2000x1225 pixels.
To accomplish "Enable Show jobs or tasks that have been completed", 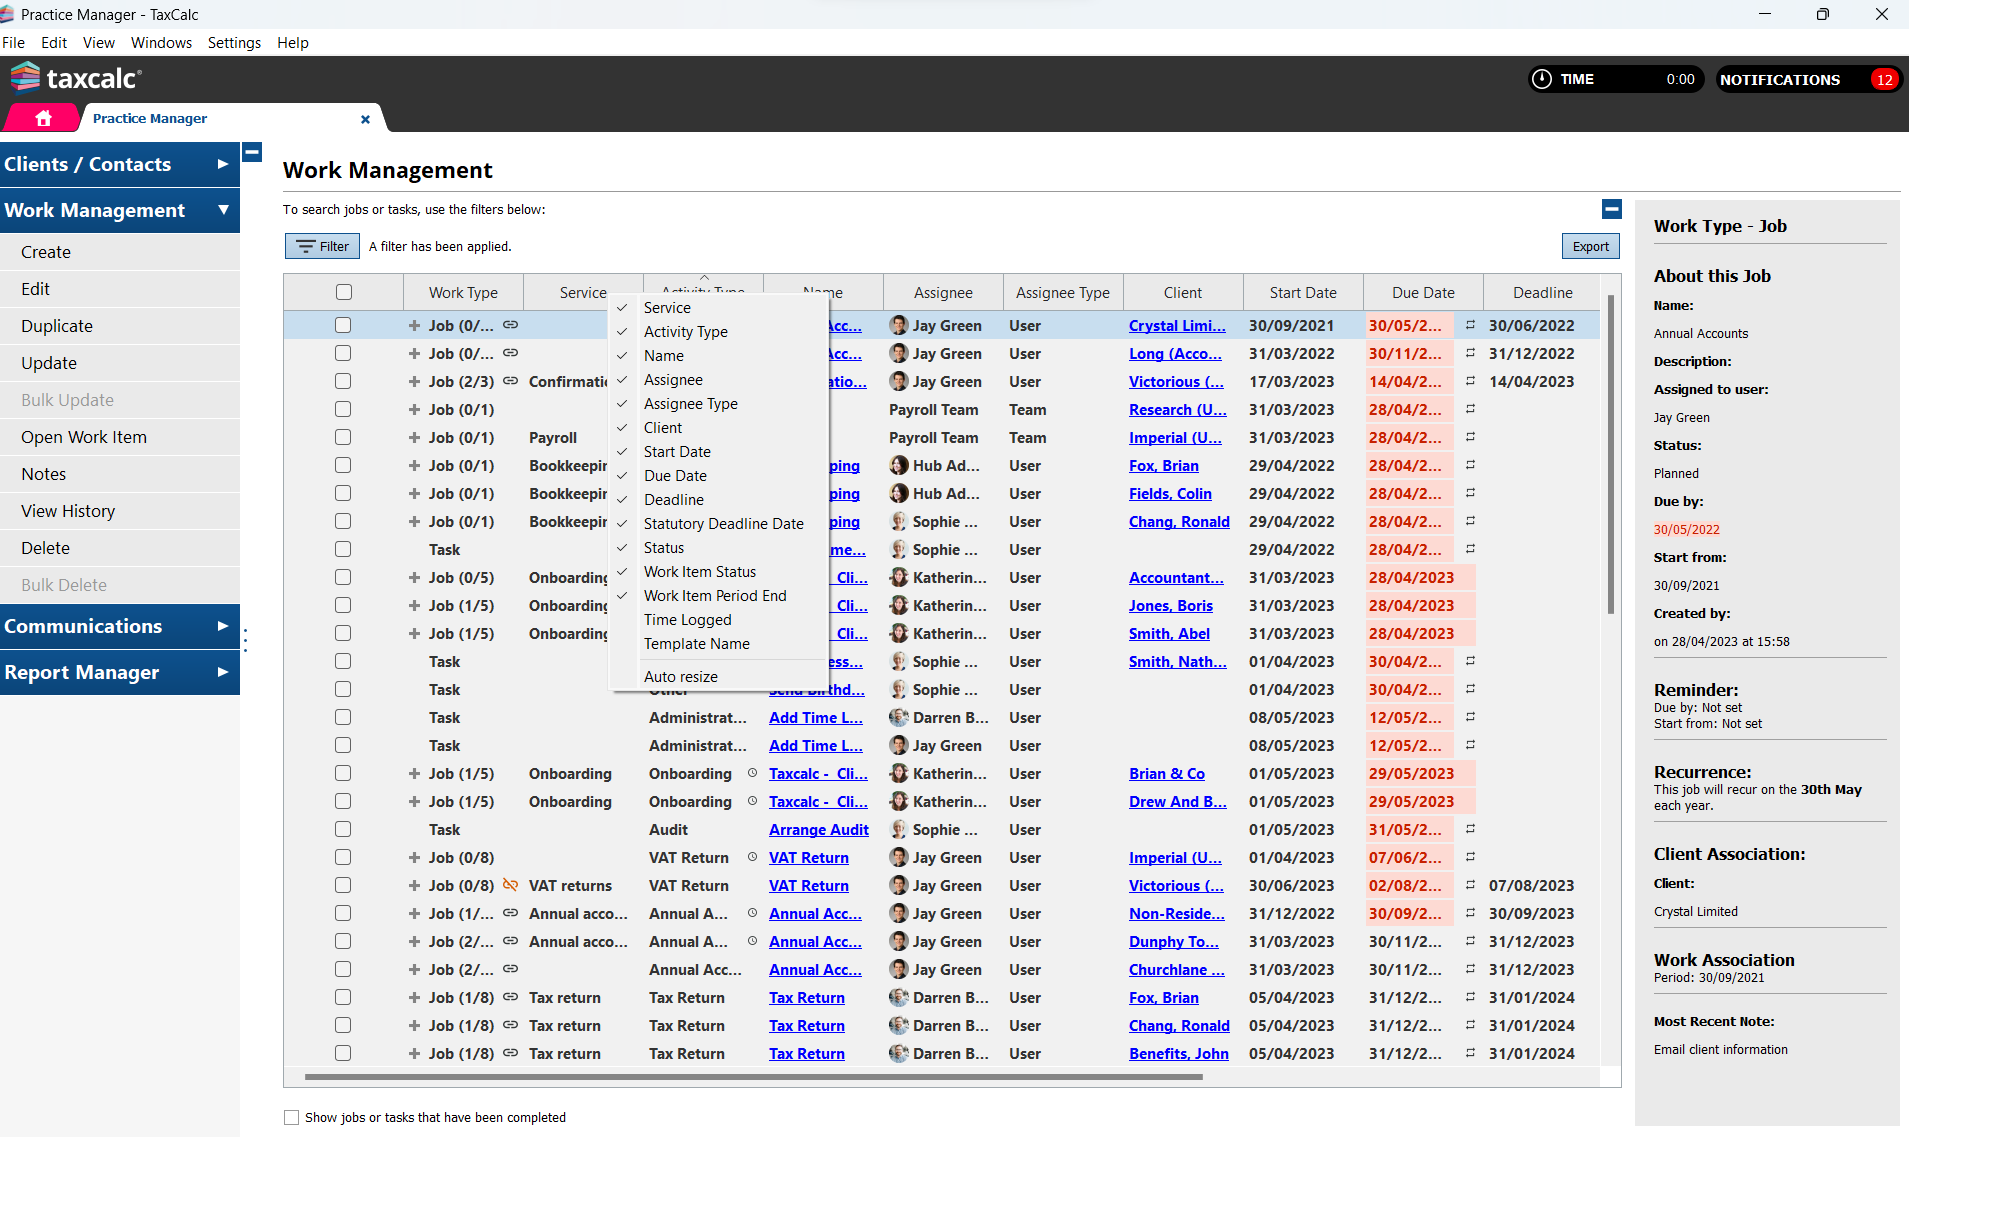I will (x=292, y=1117).
